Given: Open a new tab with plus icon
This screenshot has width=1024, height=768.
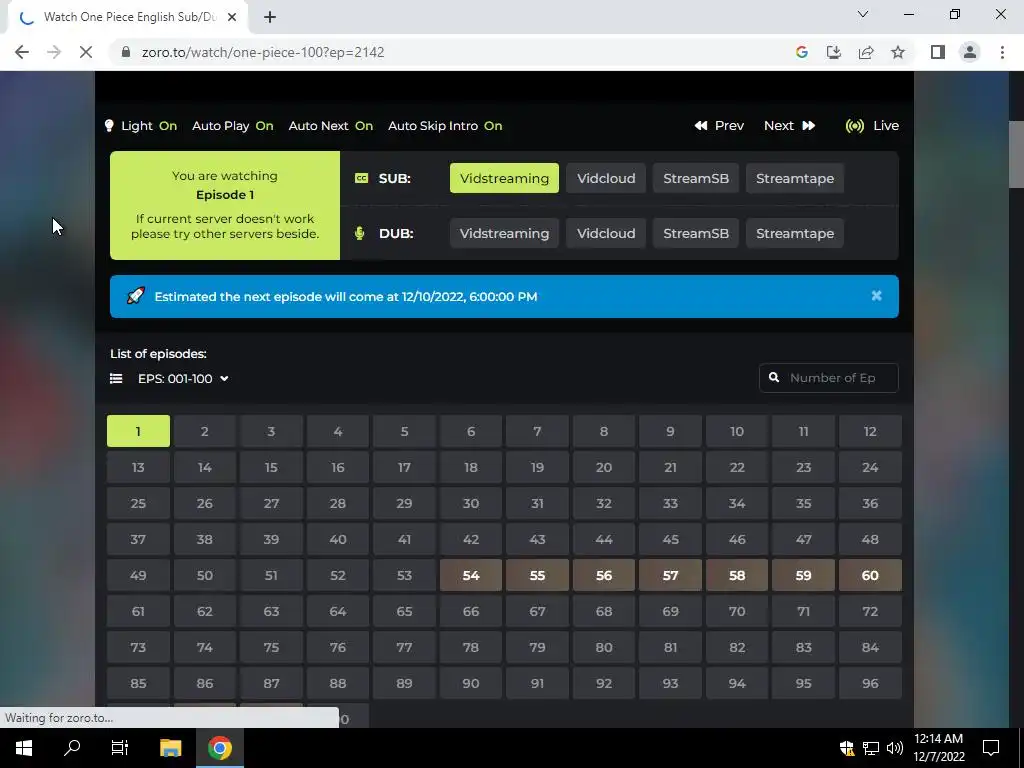Looking at the screenshot, I should click(270, 18).
